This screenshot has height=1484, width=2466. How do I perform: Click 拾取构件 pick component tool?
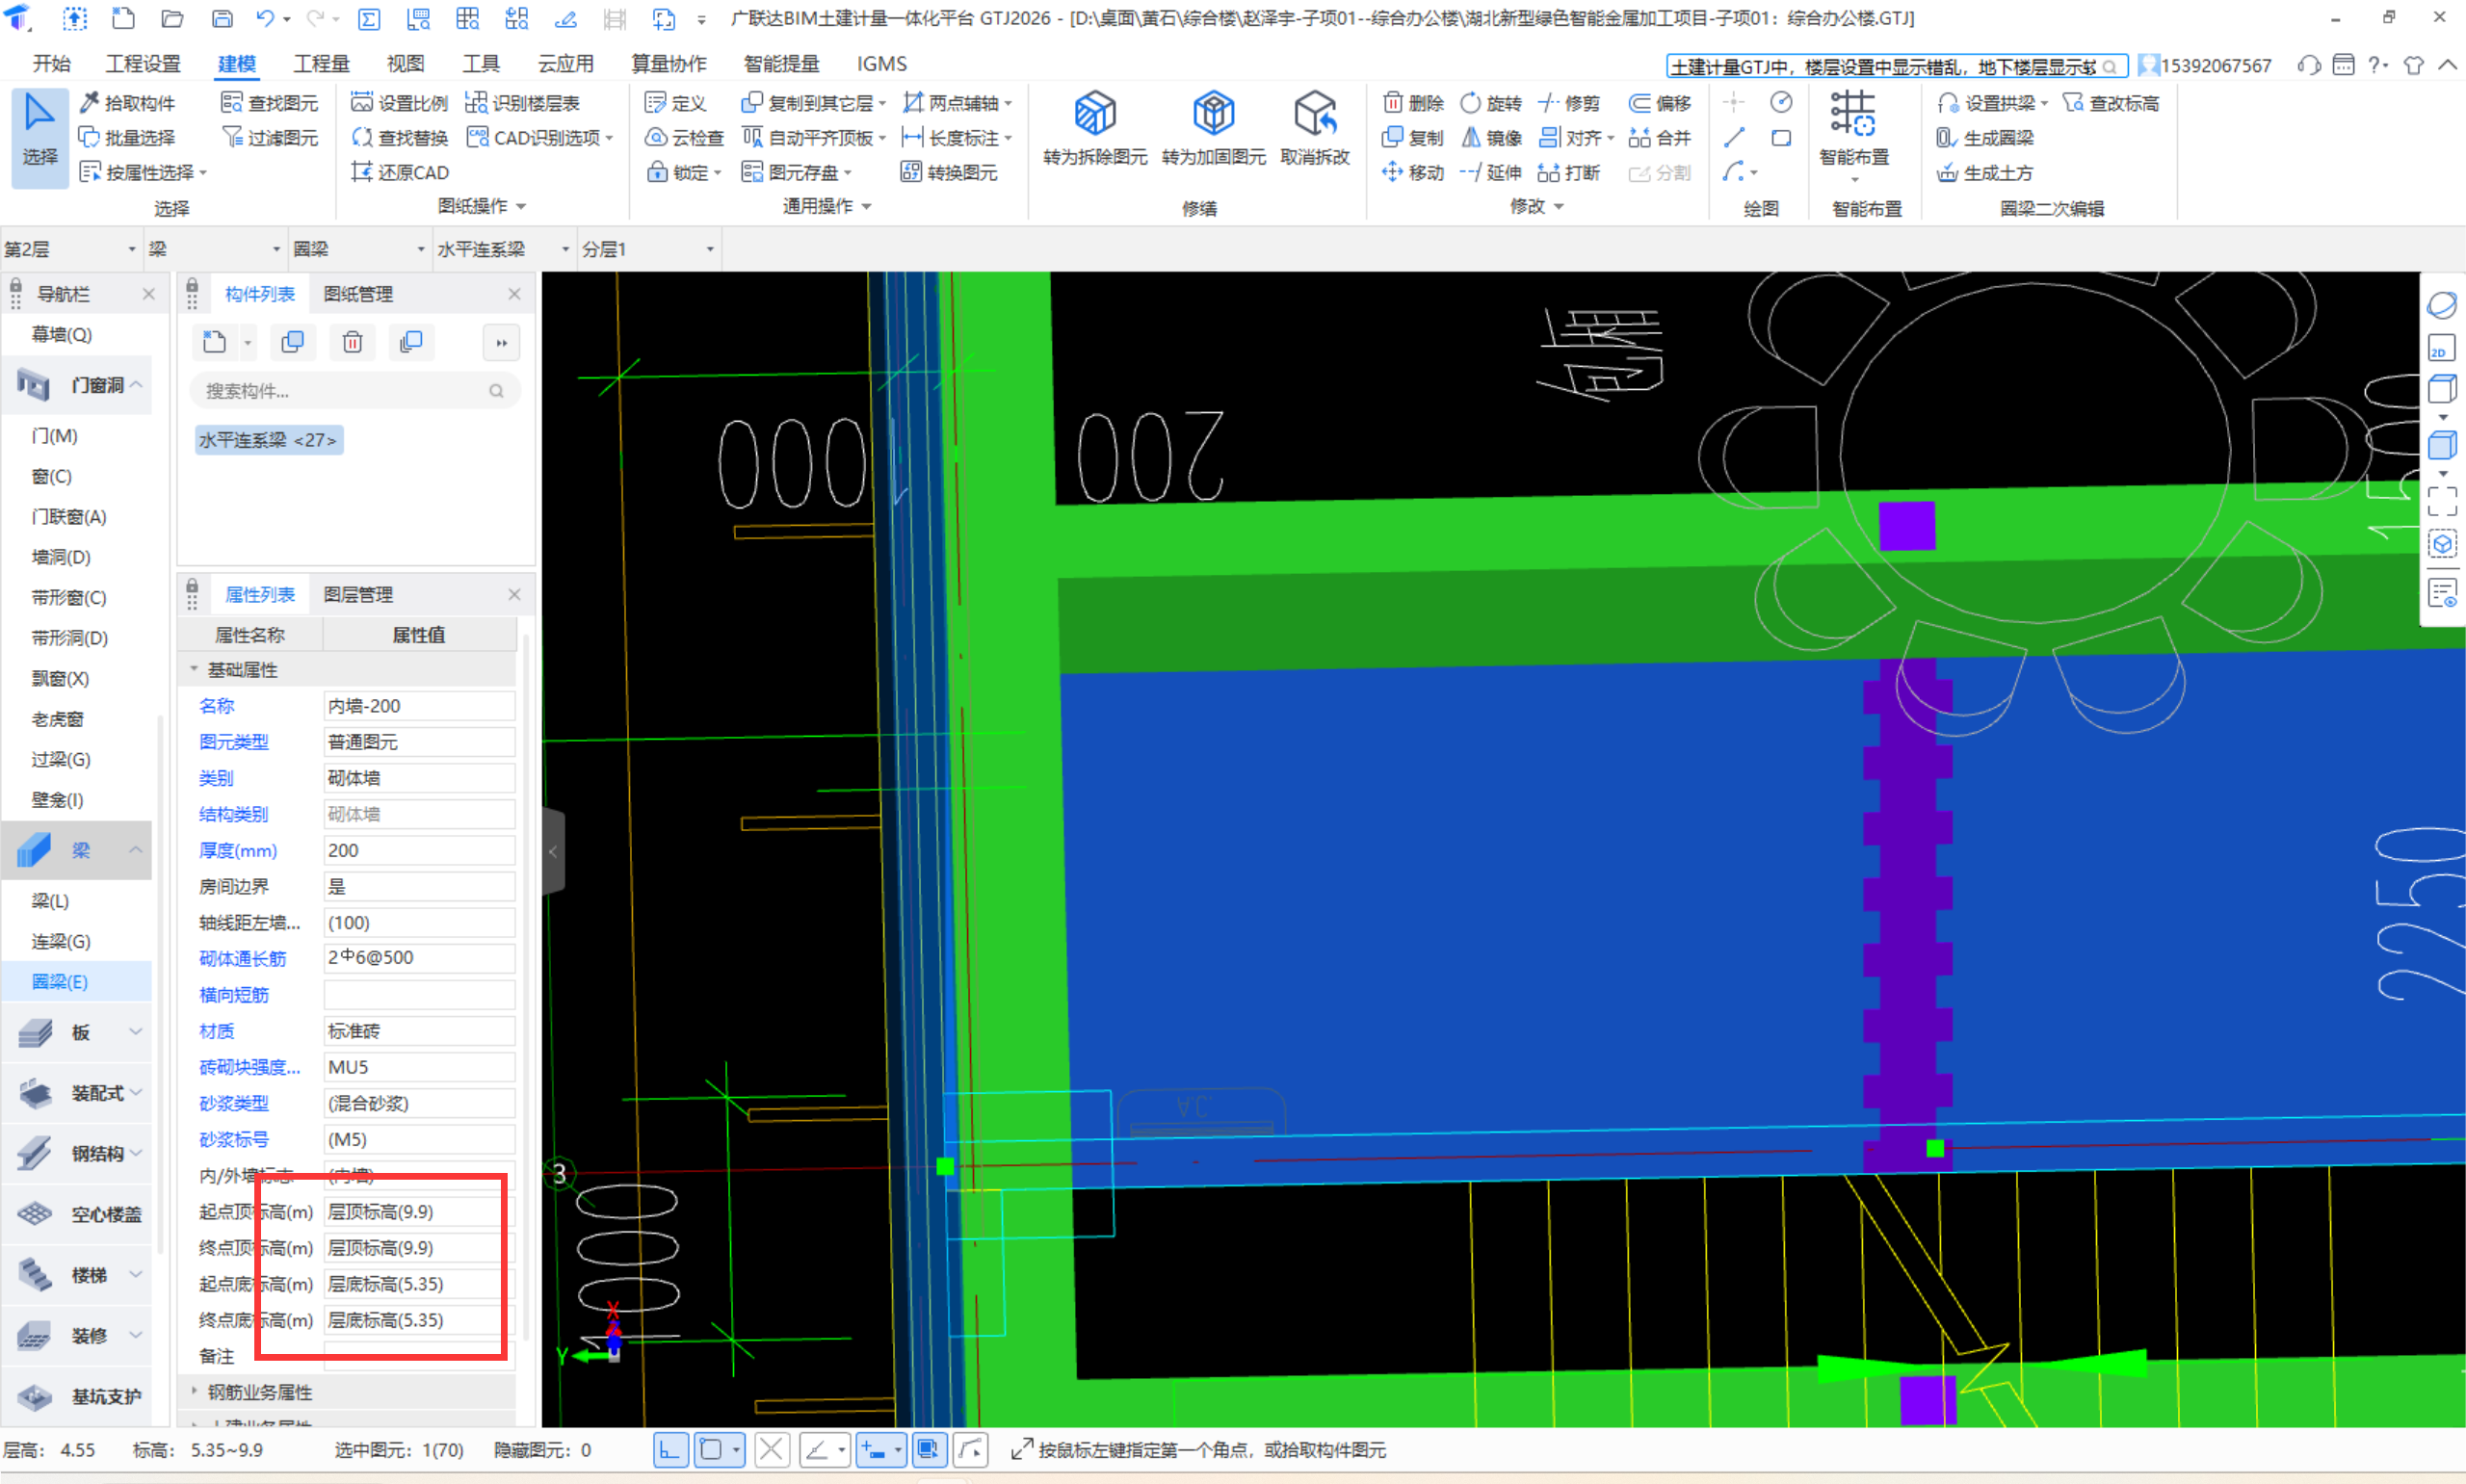coord(127,103)
